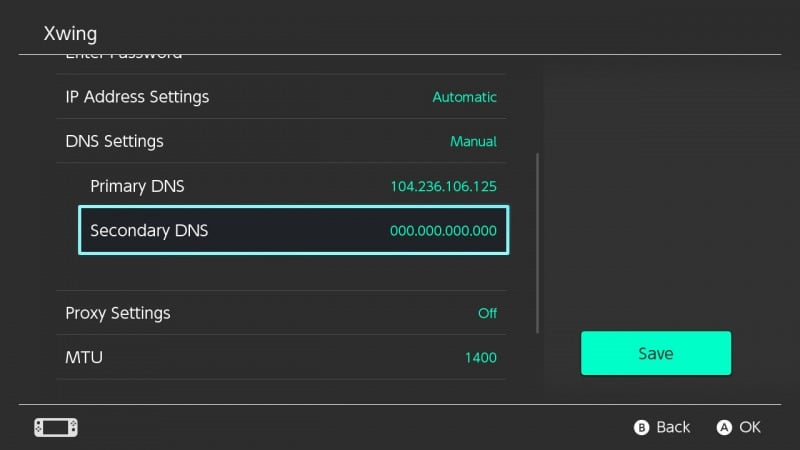Edit the MTU value 1400
Viewport: 800px width, 450px height.
tap(481, 358)
